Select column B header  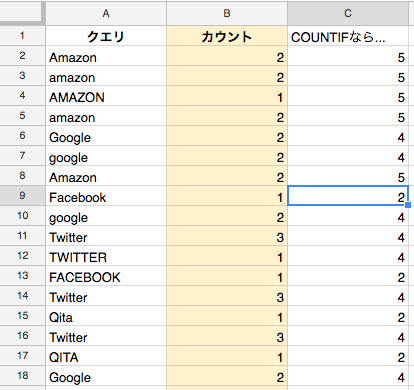[227, 13]
